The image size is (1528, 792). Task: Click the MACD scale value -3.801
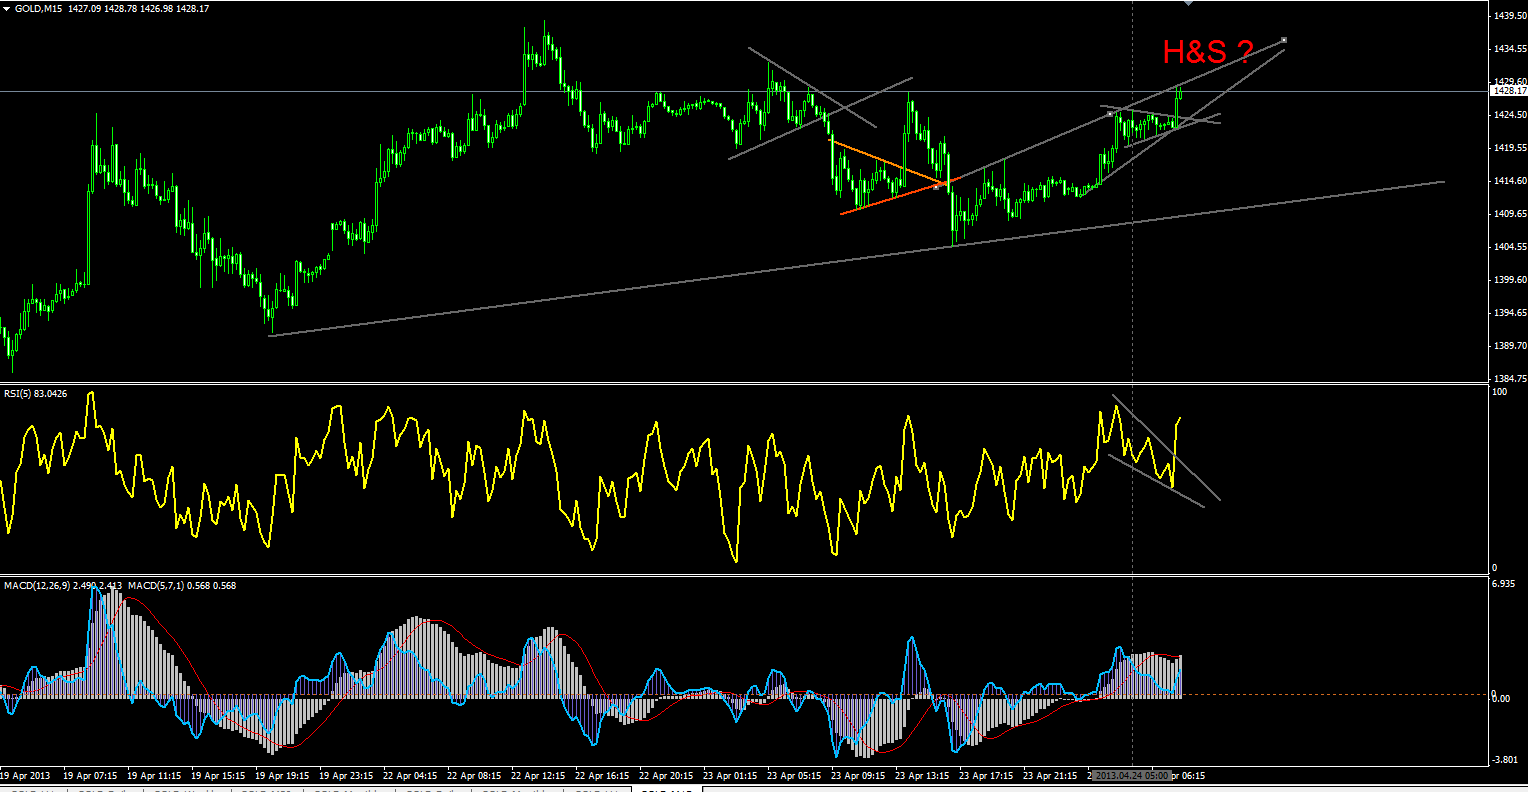pyautogui.click(x=1504, y=760)
